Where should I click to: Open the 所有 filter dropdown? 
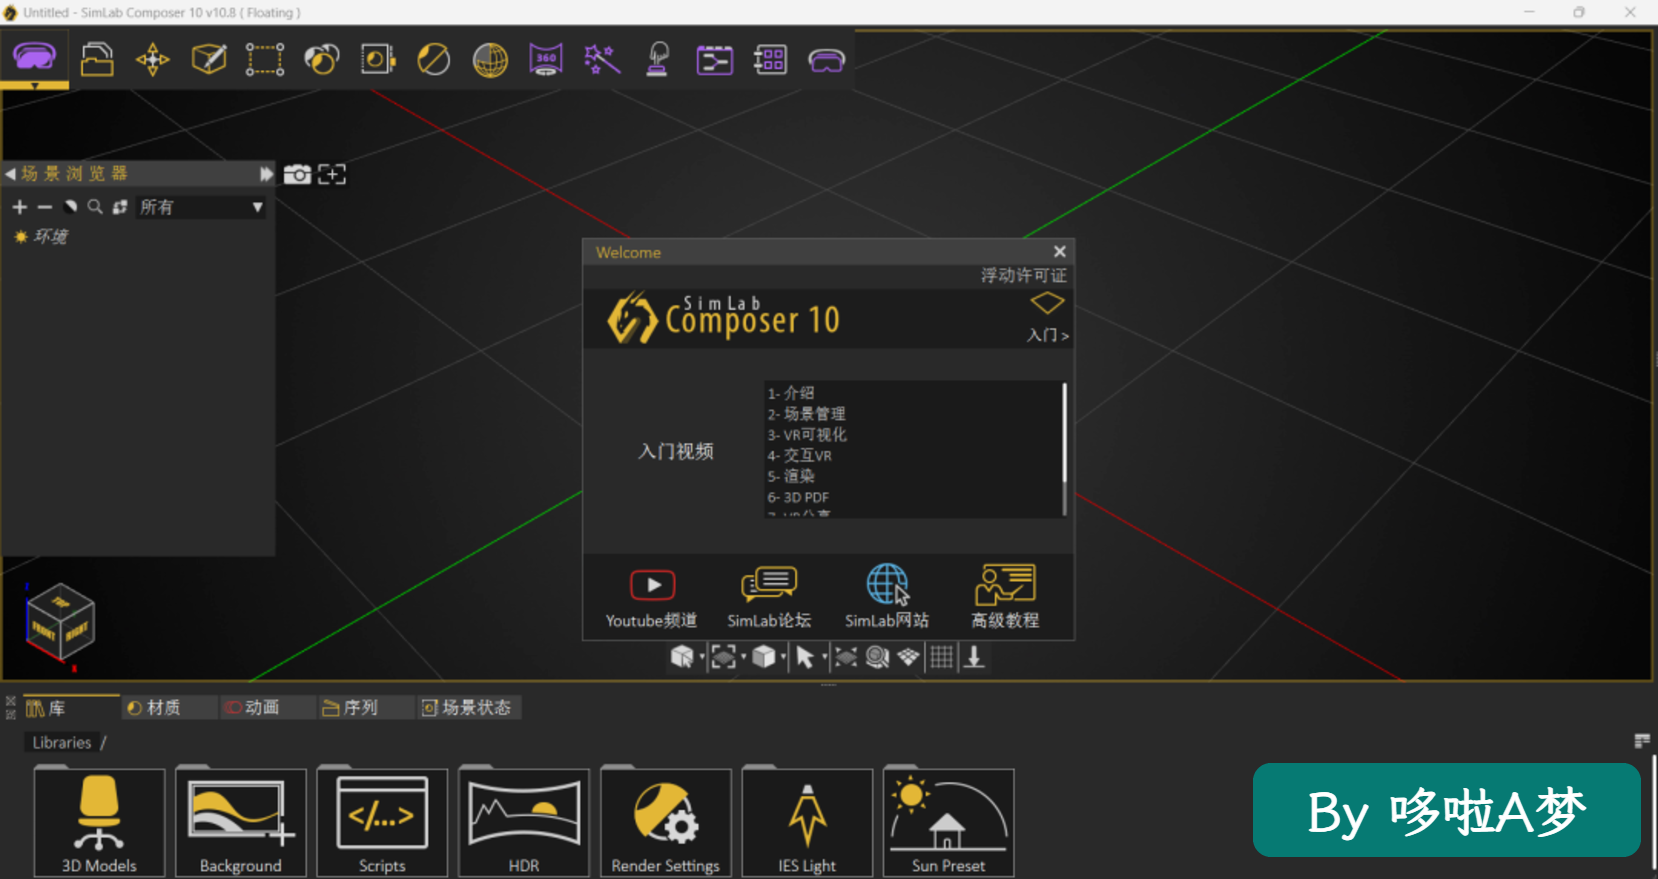coord(201,207)
